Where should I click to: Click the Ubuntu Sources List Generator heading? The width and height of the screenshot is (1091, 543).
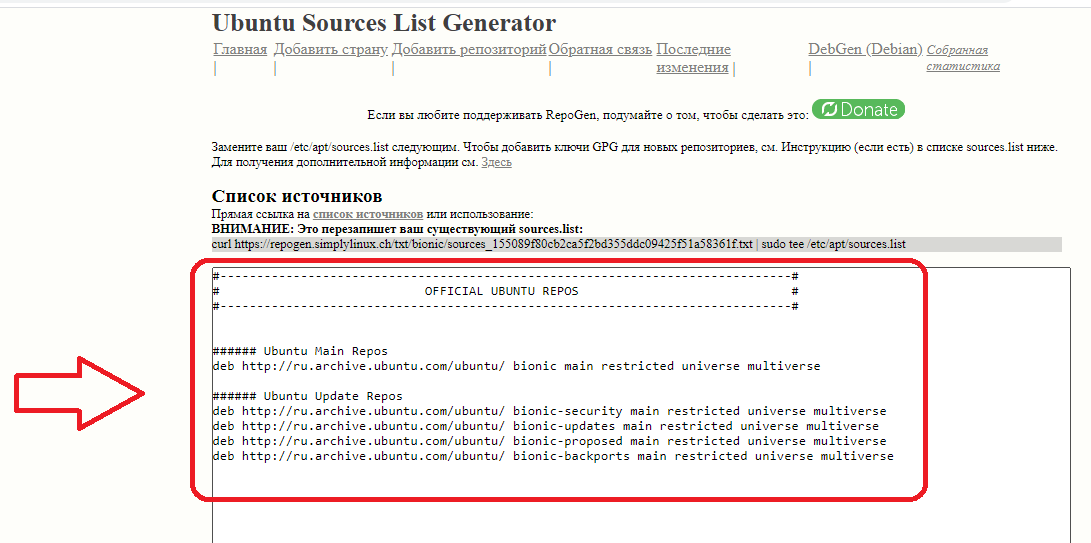click(x=384, y=22)
